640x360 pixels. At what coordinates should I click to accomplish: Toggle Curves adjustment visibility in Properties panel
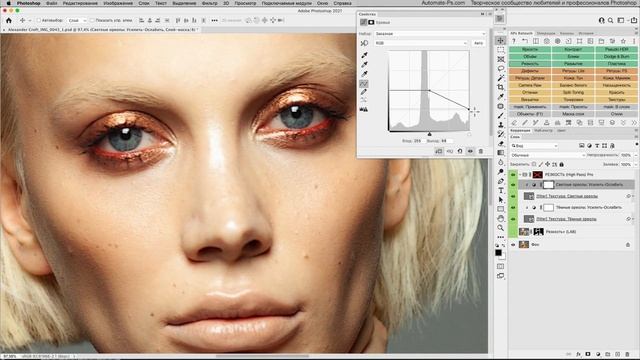[470, 151]
